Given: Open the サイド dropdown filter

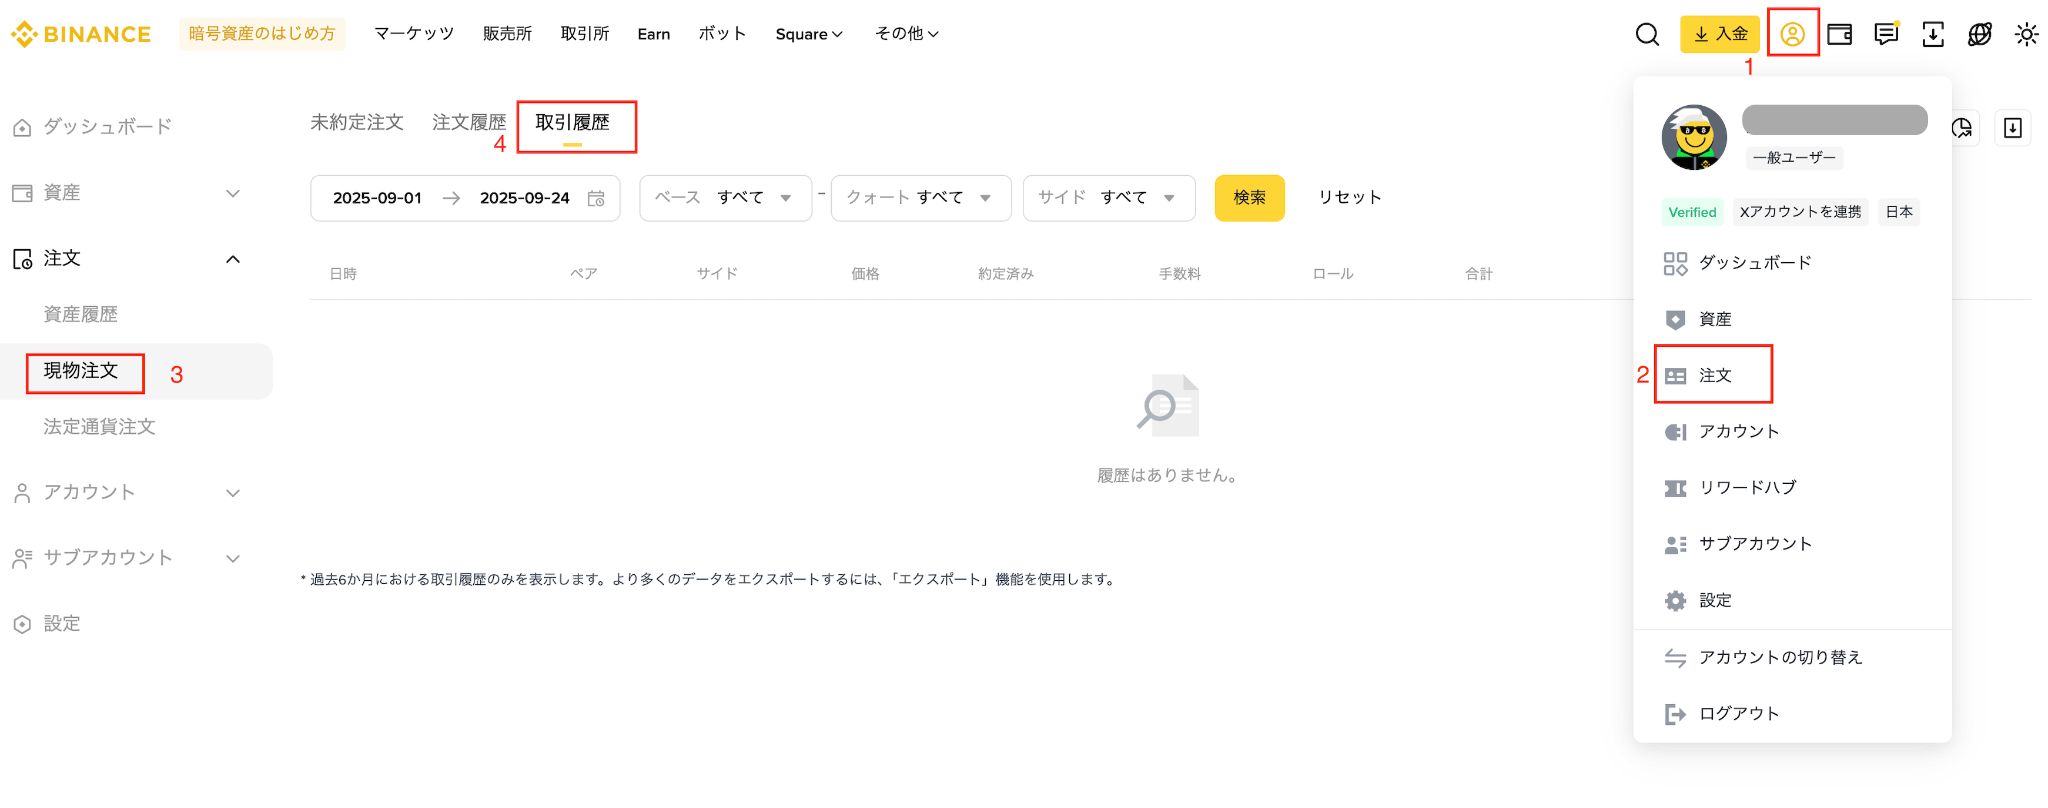Looking at the screenshot, I should pos(1109,198).
